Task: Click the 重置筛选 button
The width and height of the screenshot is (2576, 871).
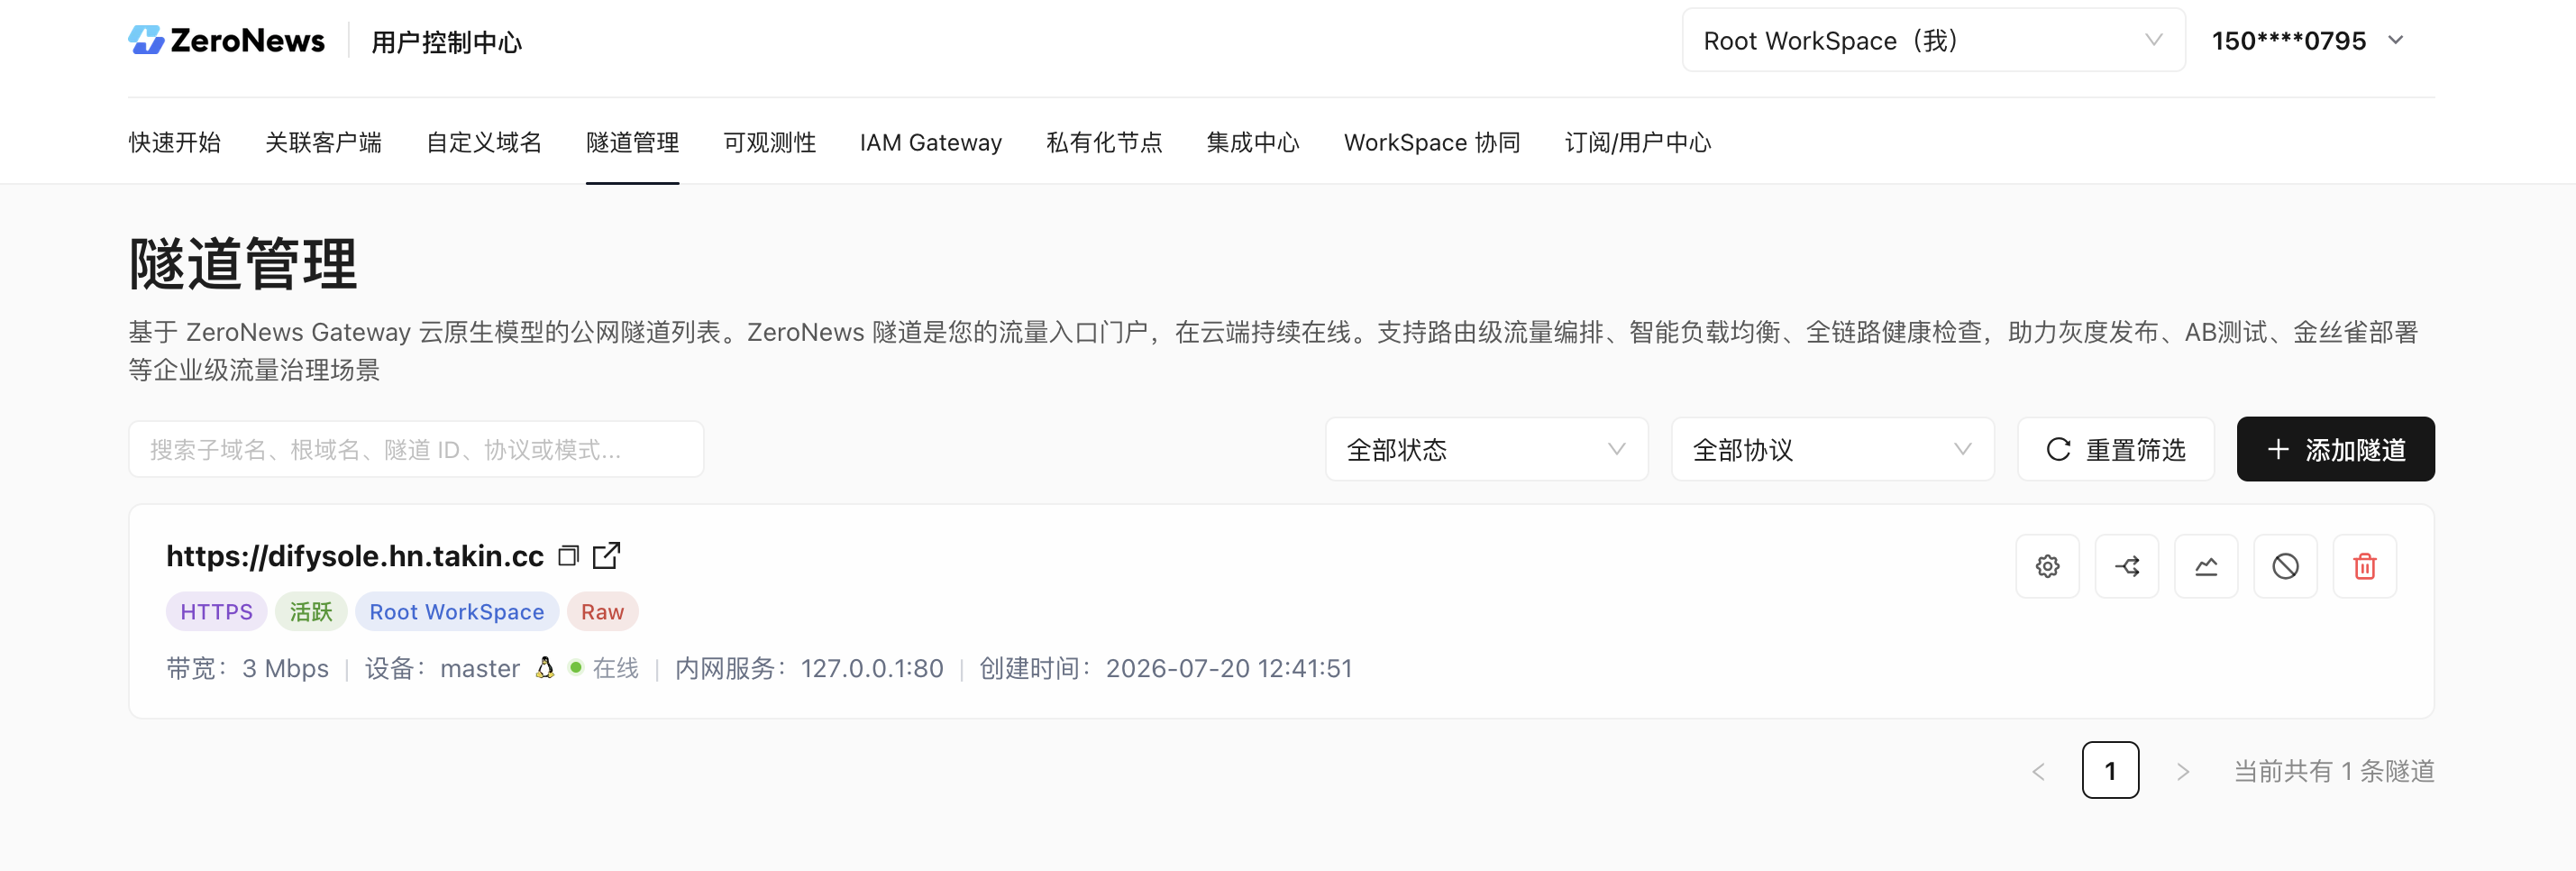Action: (x=2116, y=449)
